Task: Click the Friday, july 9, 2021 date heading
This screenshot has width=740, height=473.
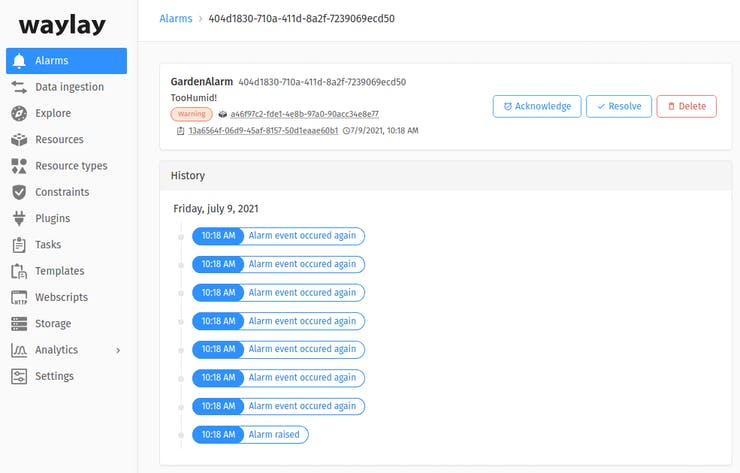Action: coord(216,209)
